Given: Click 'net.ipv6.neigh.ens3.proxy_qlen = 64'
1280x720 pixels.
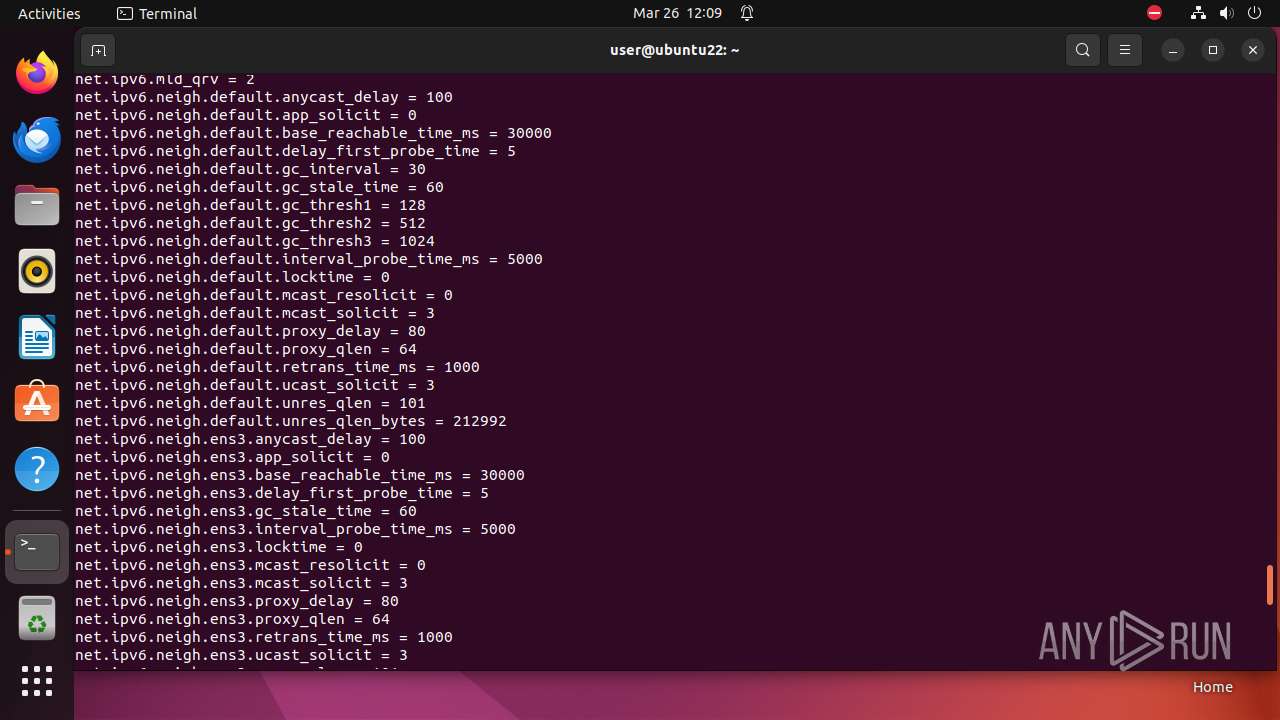Looking at the screenshot, I should click(x=232, y=619).
